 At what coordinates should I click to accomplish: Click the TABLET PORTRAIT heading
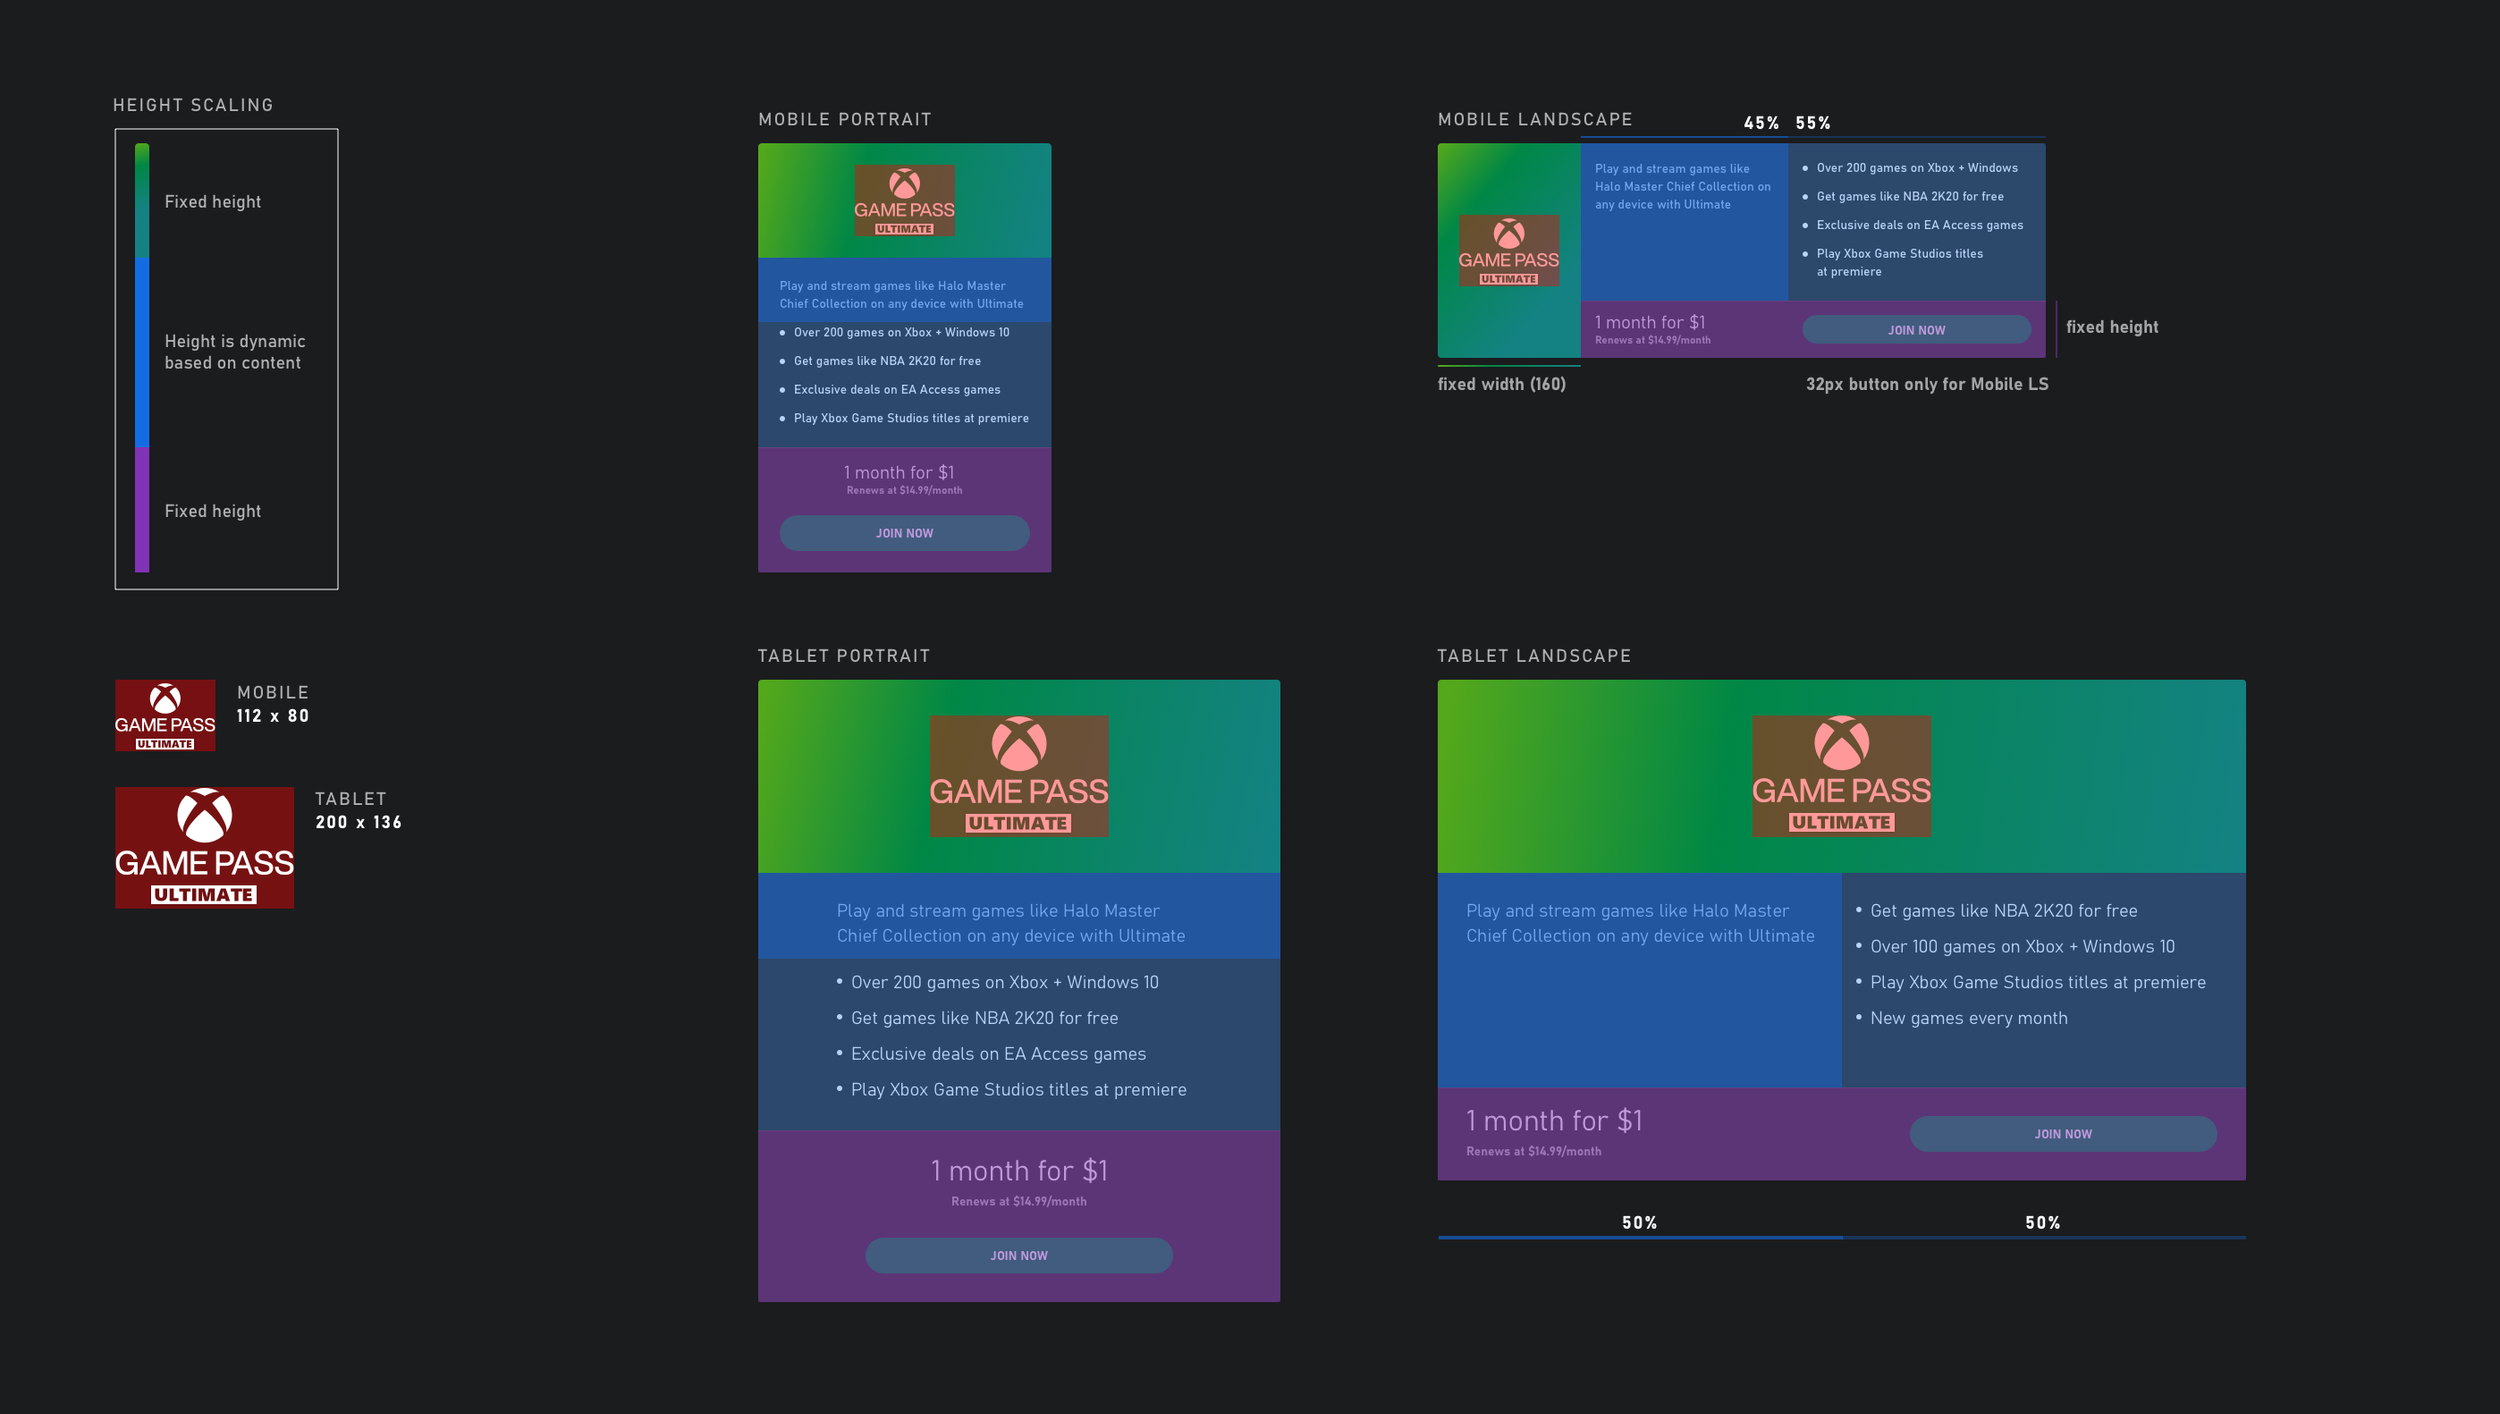pyautogui.click(x=843, y=656)
